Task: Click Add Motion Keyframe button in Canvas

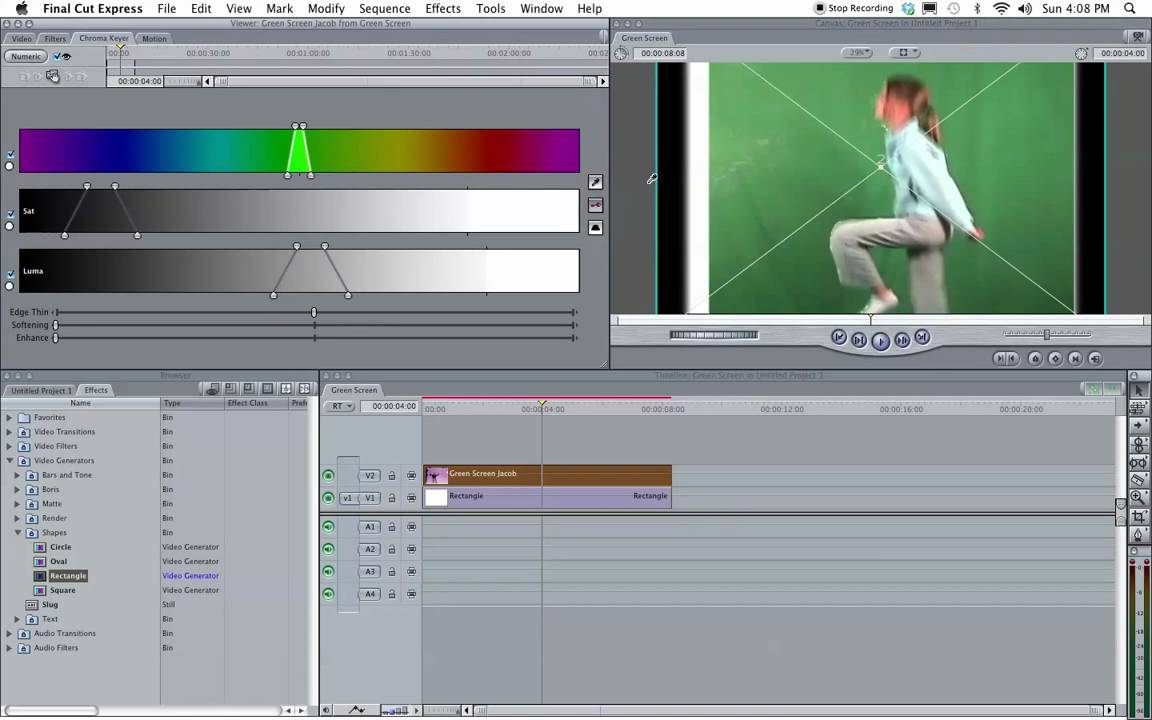Action: (1055, 359)
